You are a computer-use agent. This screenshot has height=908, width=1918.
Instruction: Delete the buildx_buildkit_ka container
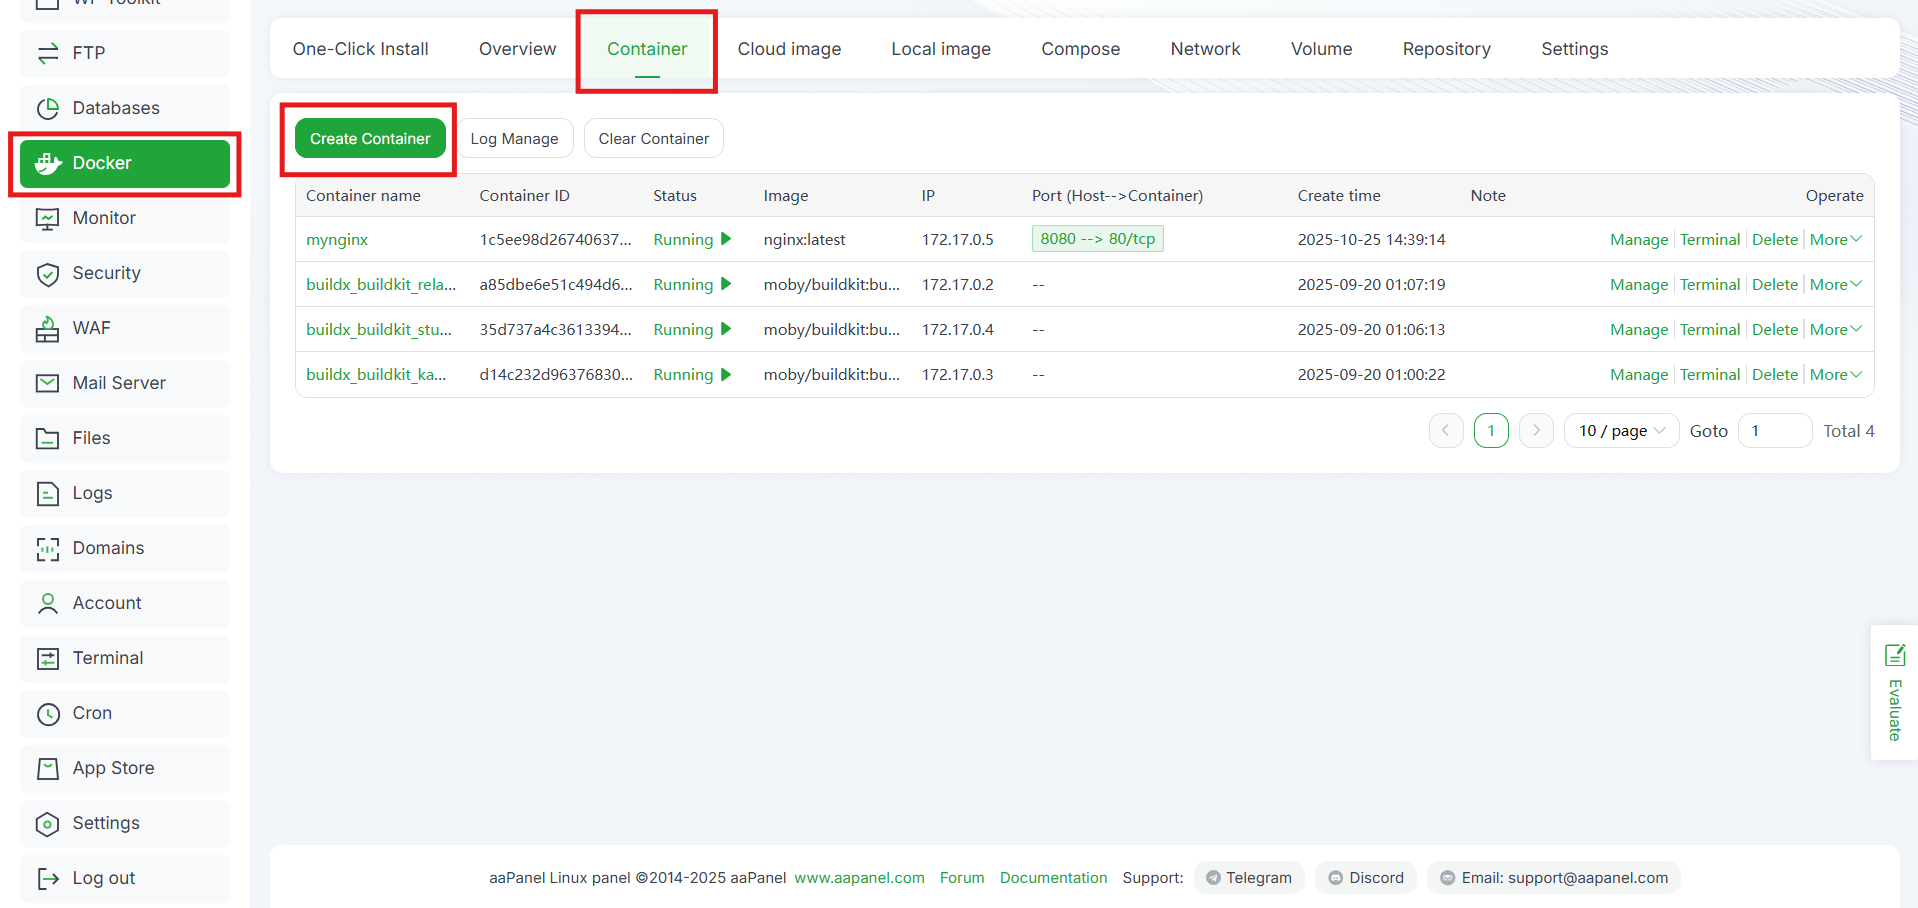1775,374
